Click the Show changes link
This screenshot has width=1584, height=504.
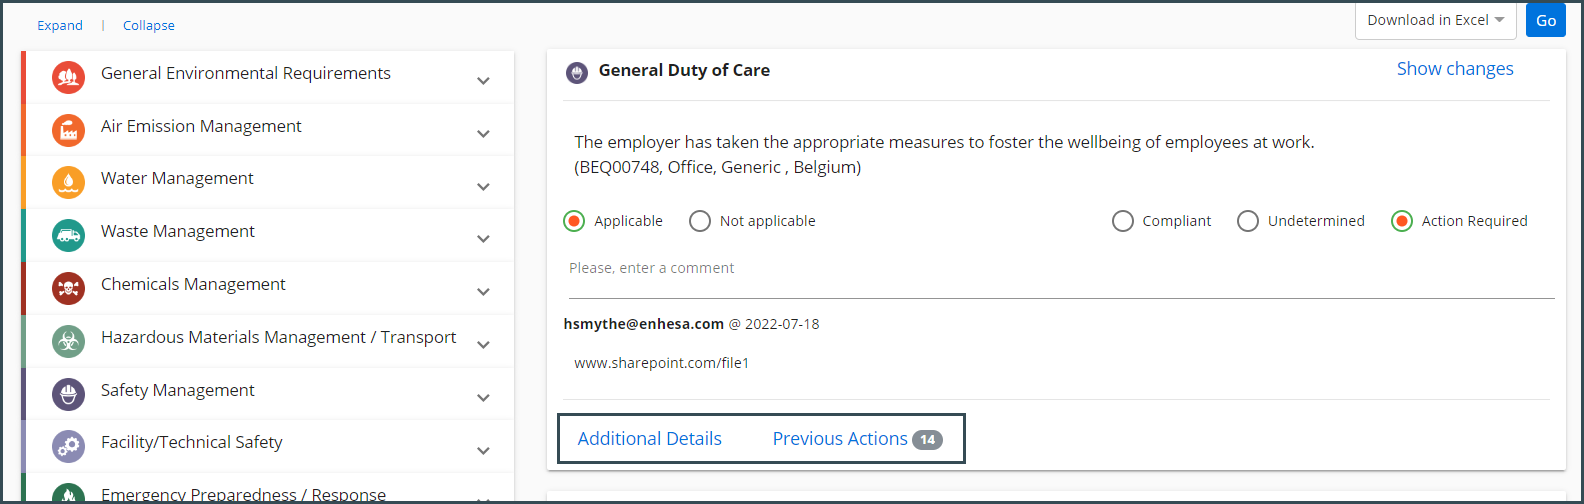pyautogui.click(x=1455, y=69)
